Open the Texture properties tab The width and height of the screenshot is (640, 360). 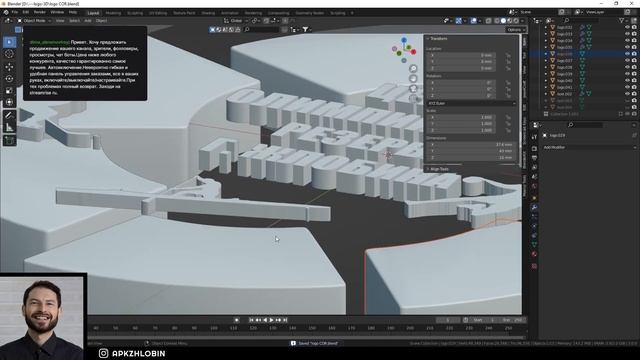[x=534, y=266]
